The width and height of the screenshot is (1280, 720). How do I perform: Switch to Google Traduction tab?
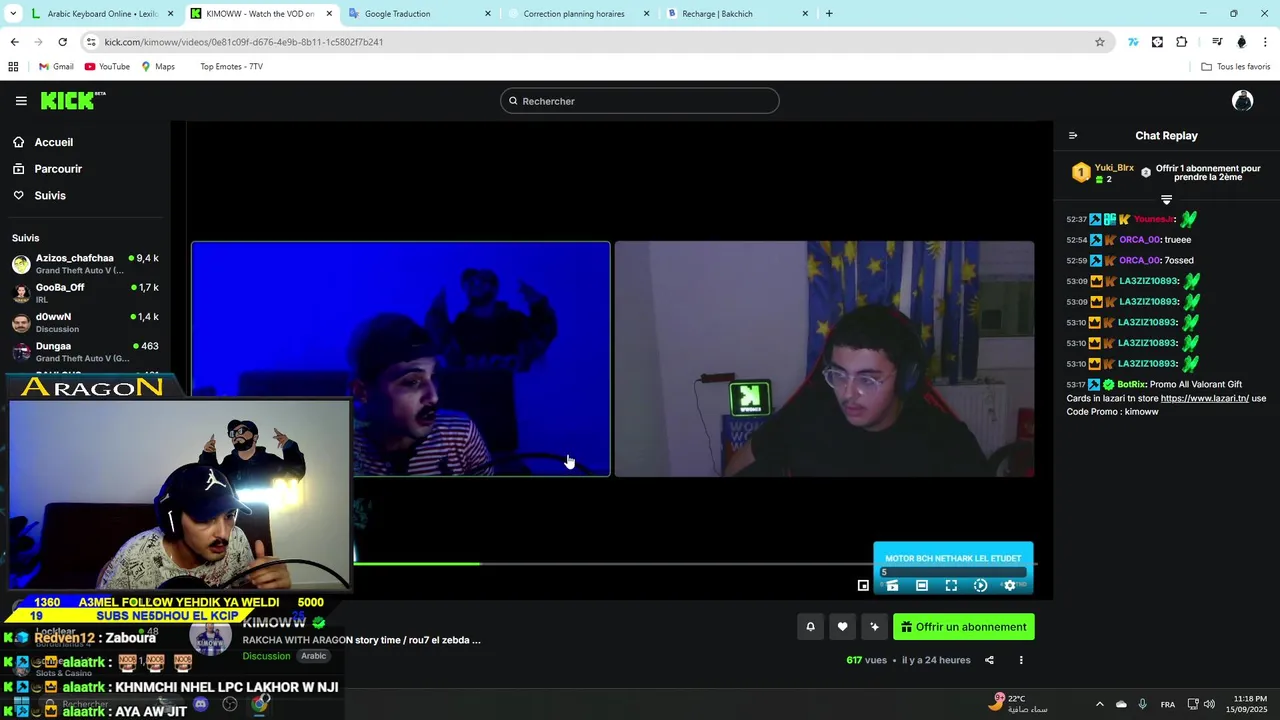(x=418, y=14)
